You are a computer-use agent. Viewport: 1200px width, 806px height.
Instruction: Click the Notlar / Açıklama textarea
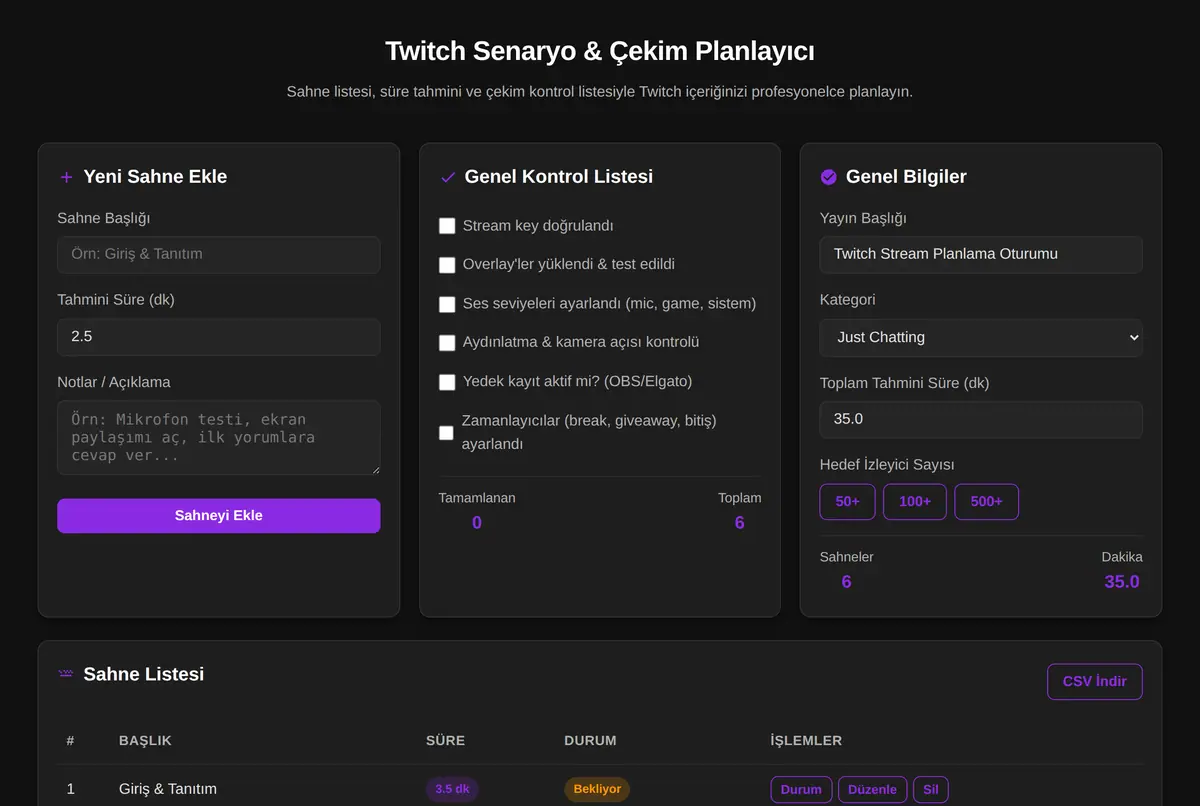tap(219, 437)
